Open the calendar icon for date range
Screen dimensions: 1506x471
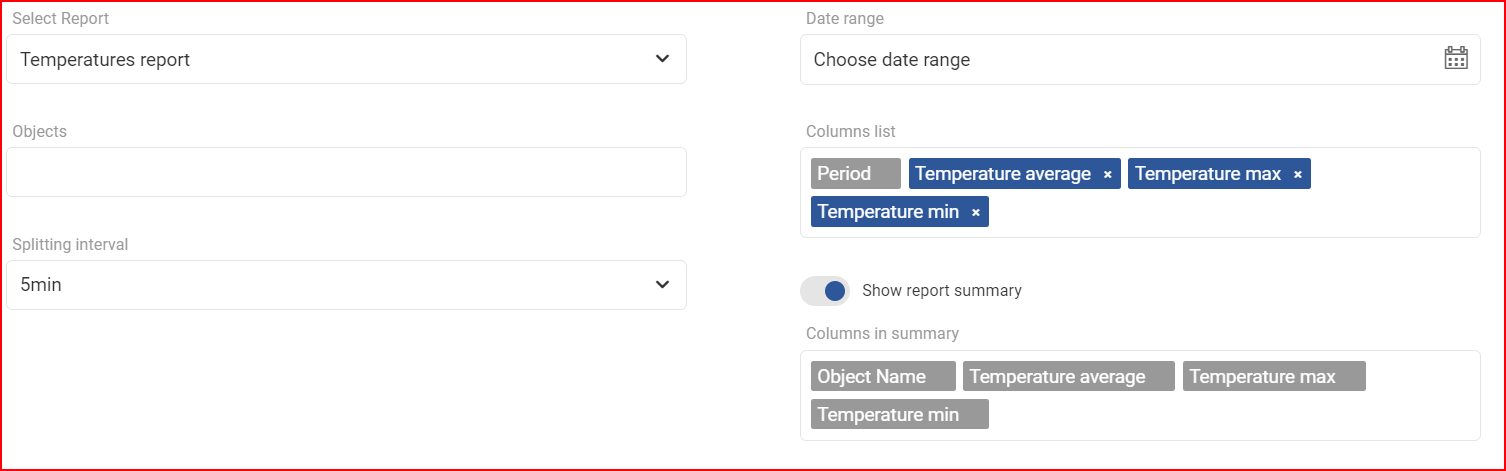tap(1456, 59)
